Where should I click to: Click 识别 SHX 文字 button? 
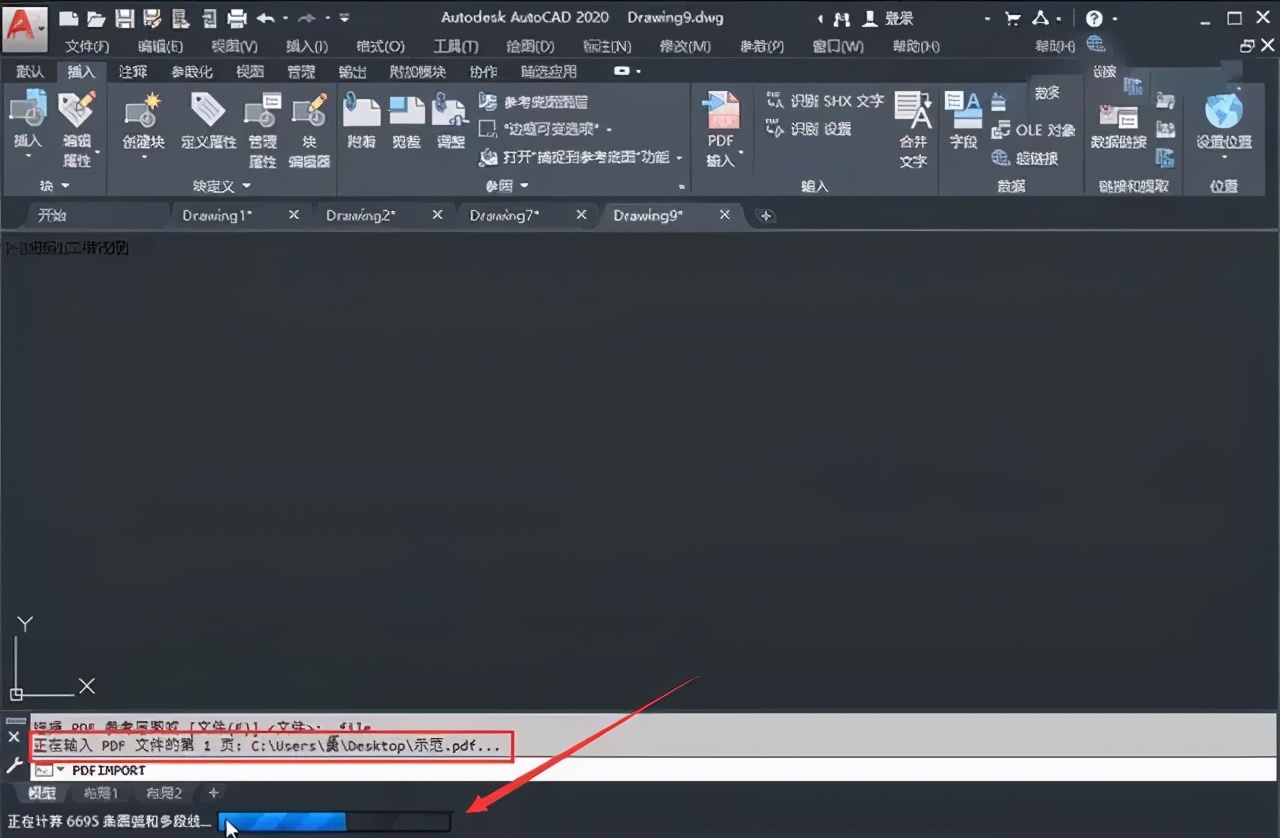coord(825,101)
